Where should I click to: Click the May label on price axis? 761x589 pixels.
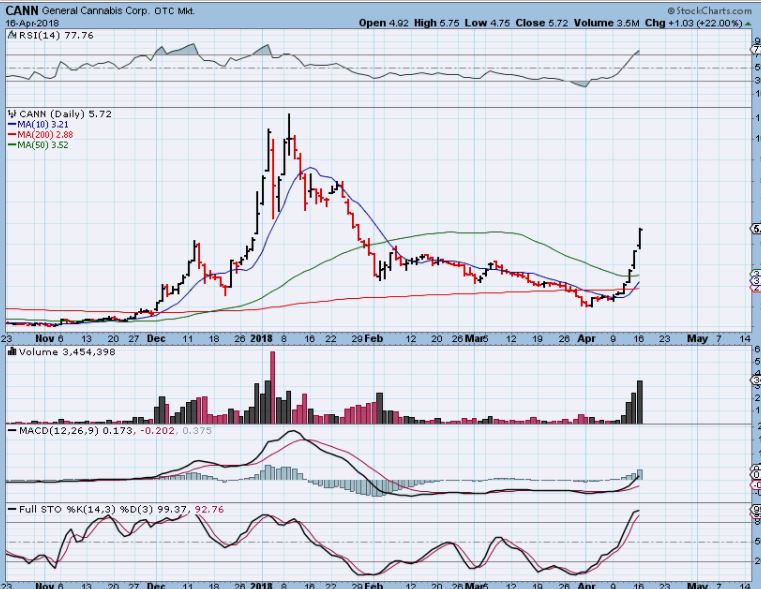[x=697, y=339]
